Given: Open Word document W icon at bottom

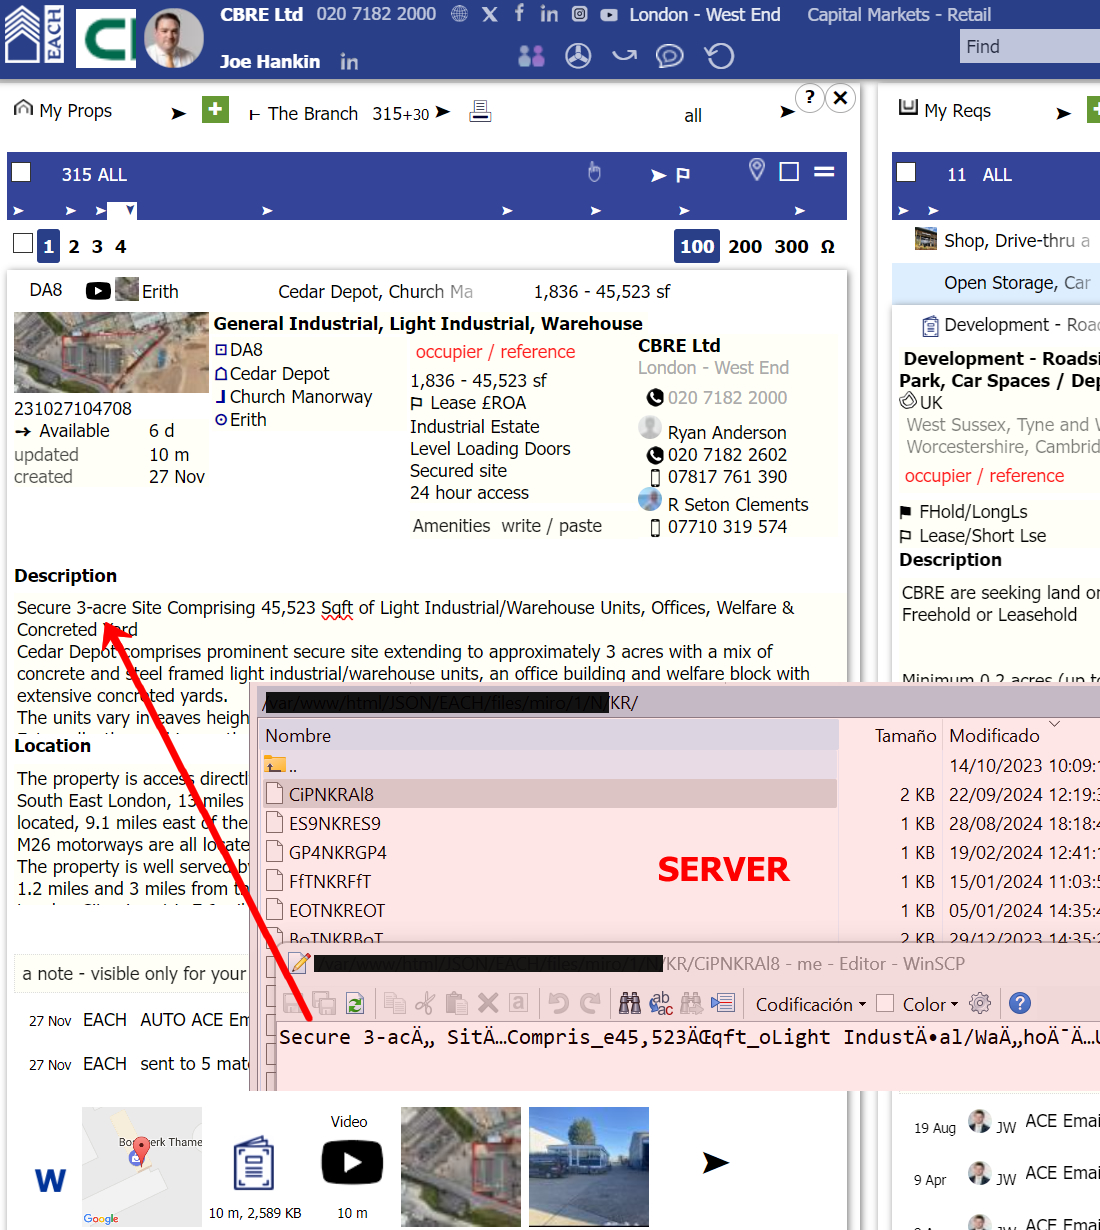Looking at the screenshot, I should [x=50, y=1181].
